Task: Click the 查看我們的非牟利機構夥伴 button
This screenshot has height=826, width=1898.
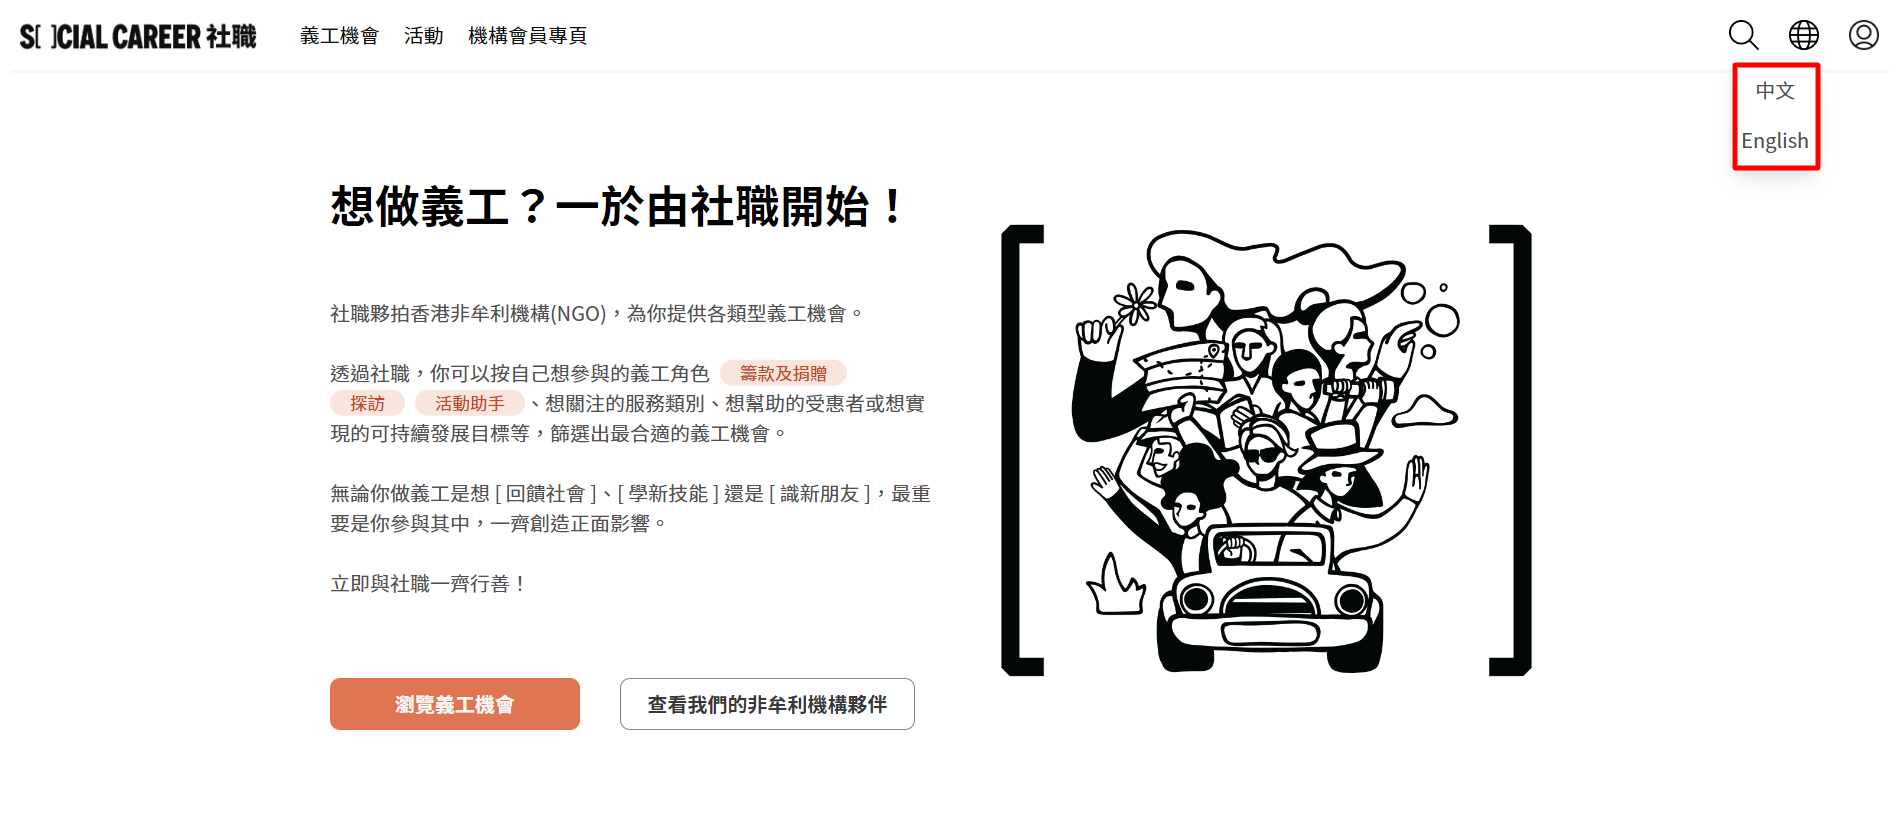Action: (767, 704)
